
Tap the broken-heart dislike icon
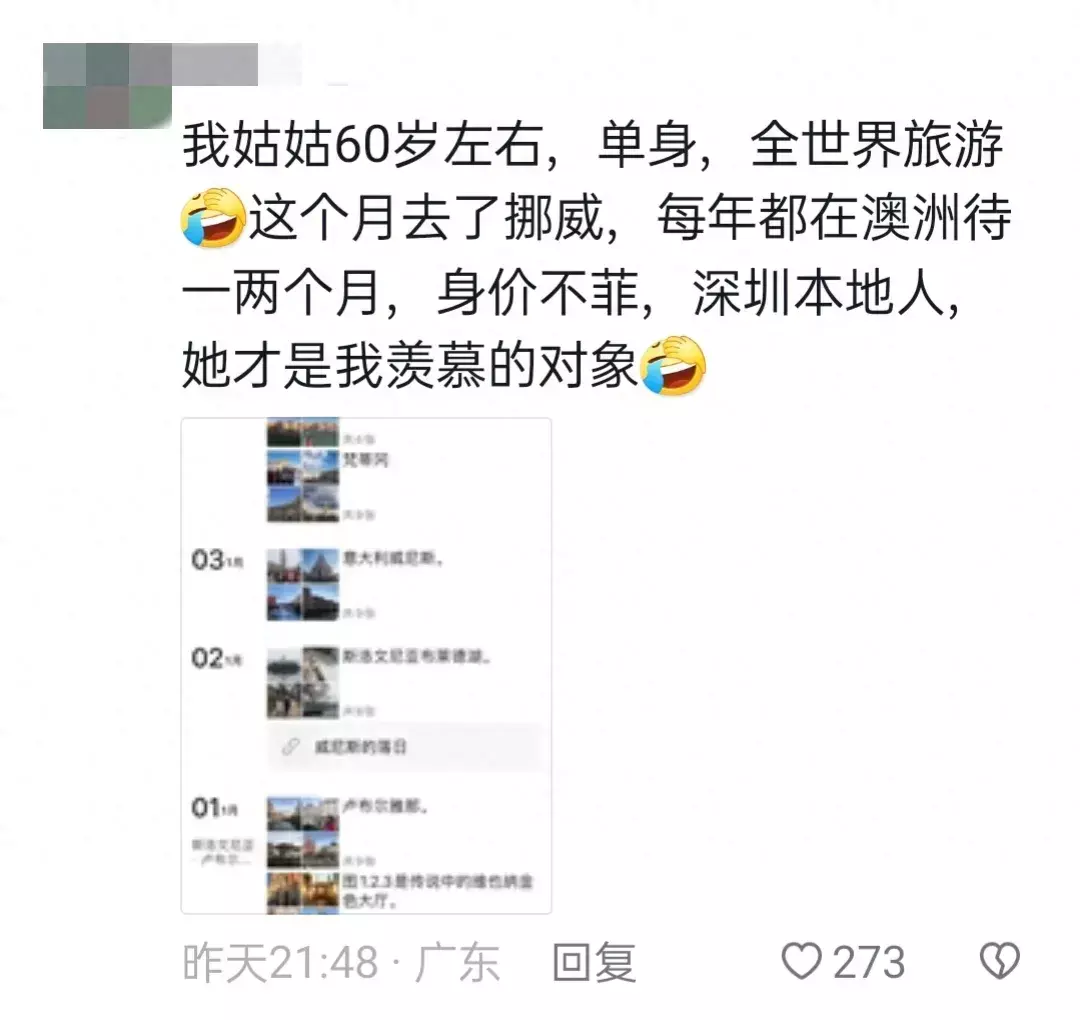(x=999, y=961)
